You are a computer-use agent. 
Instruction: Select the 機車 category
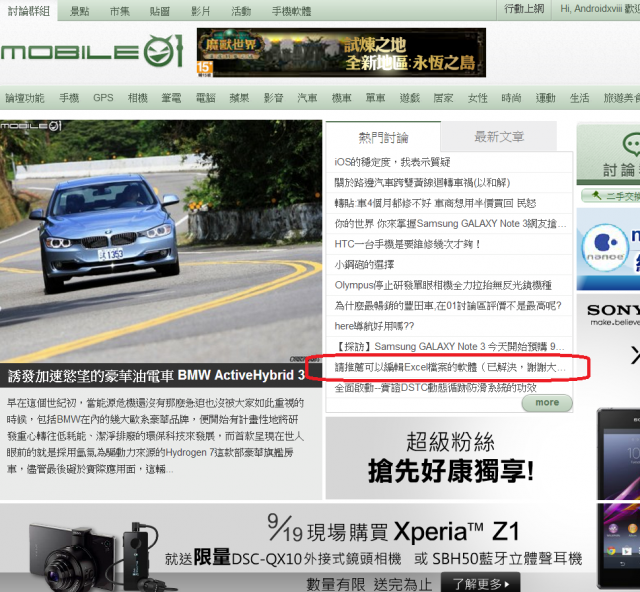(x=342, y=98)
